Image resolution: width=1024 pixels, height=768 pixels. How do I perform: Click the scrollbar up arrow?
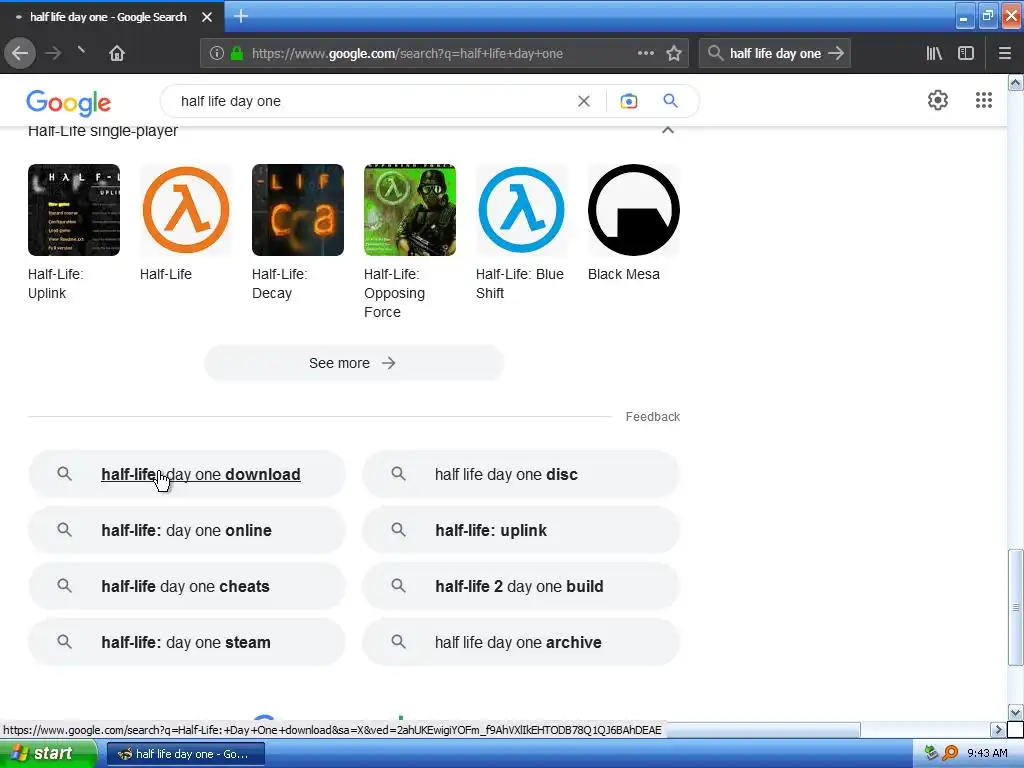tap(1015, 82)
